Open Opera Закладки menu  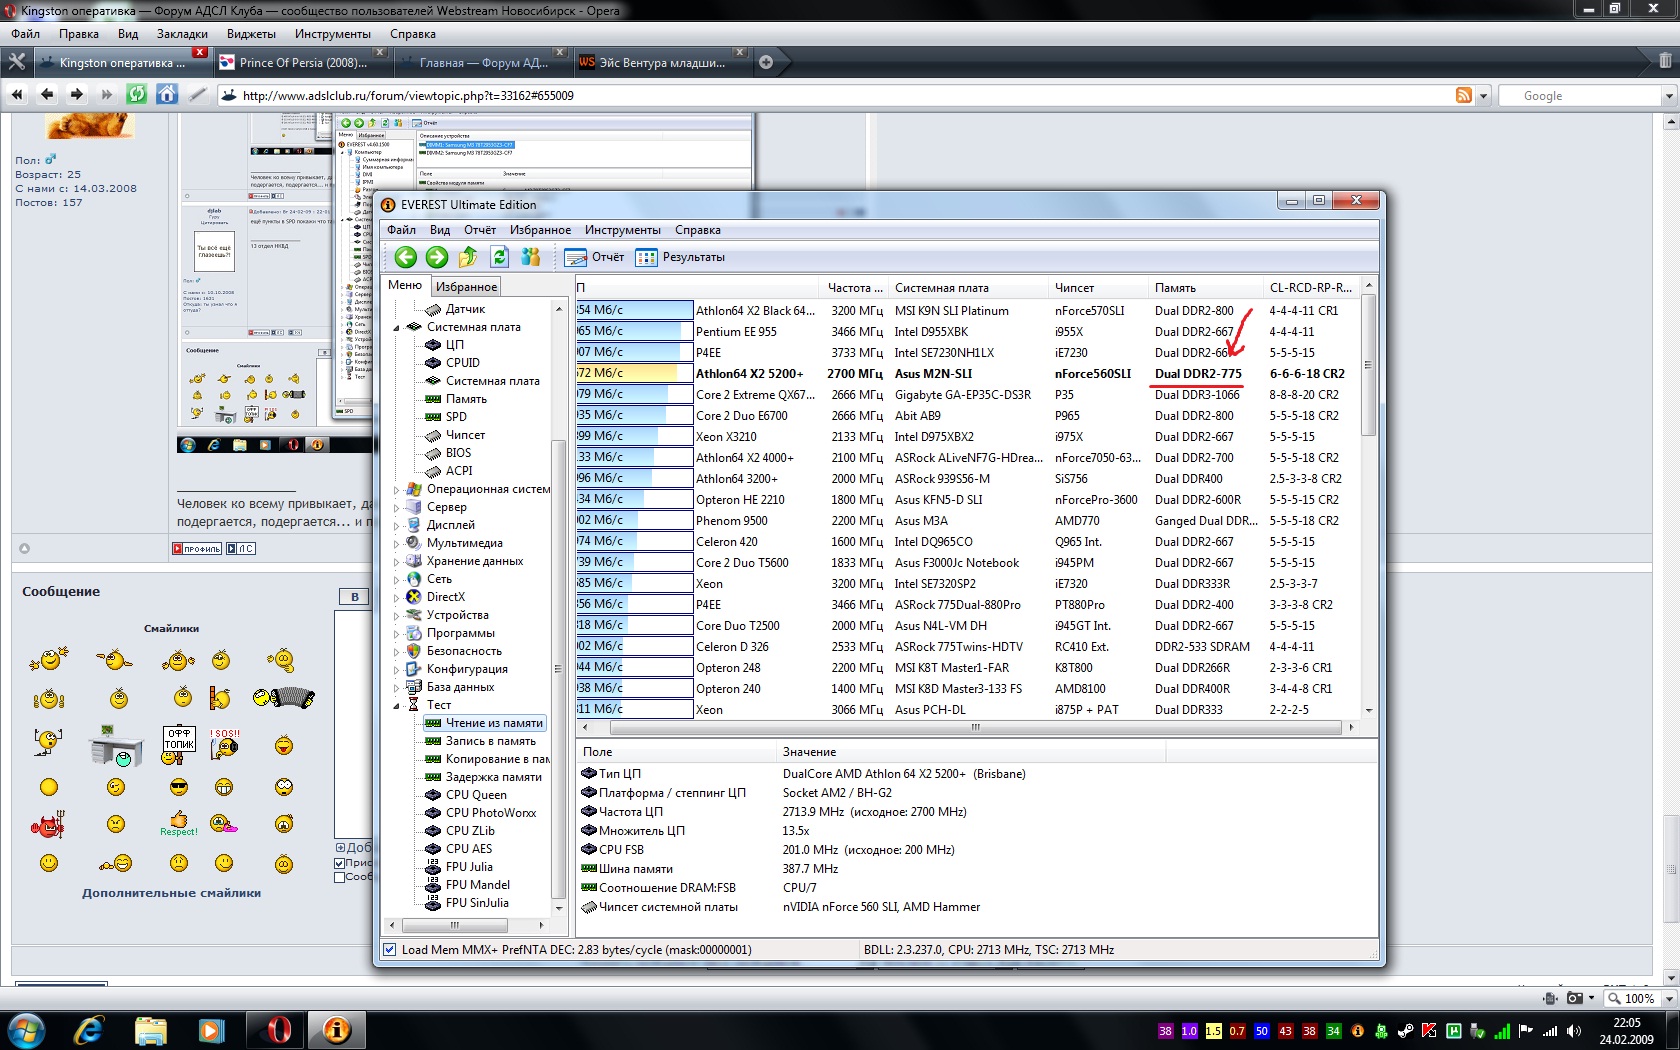point(182,34)
